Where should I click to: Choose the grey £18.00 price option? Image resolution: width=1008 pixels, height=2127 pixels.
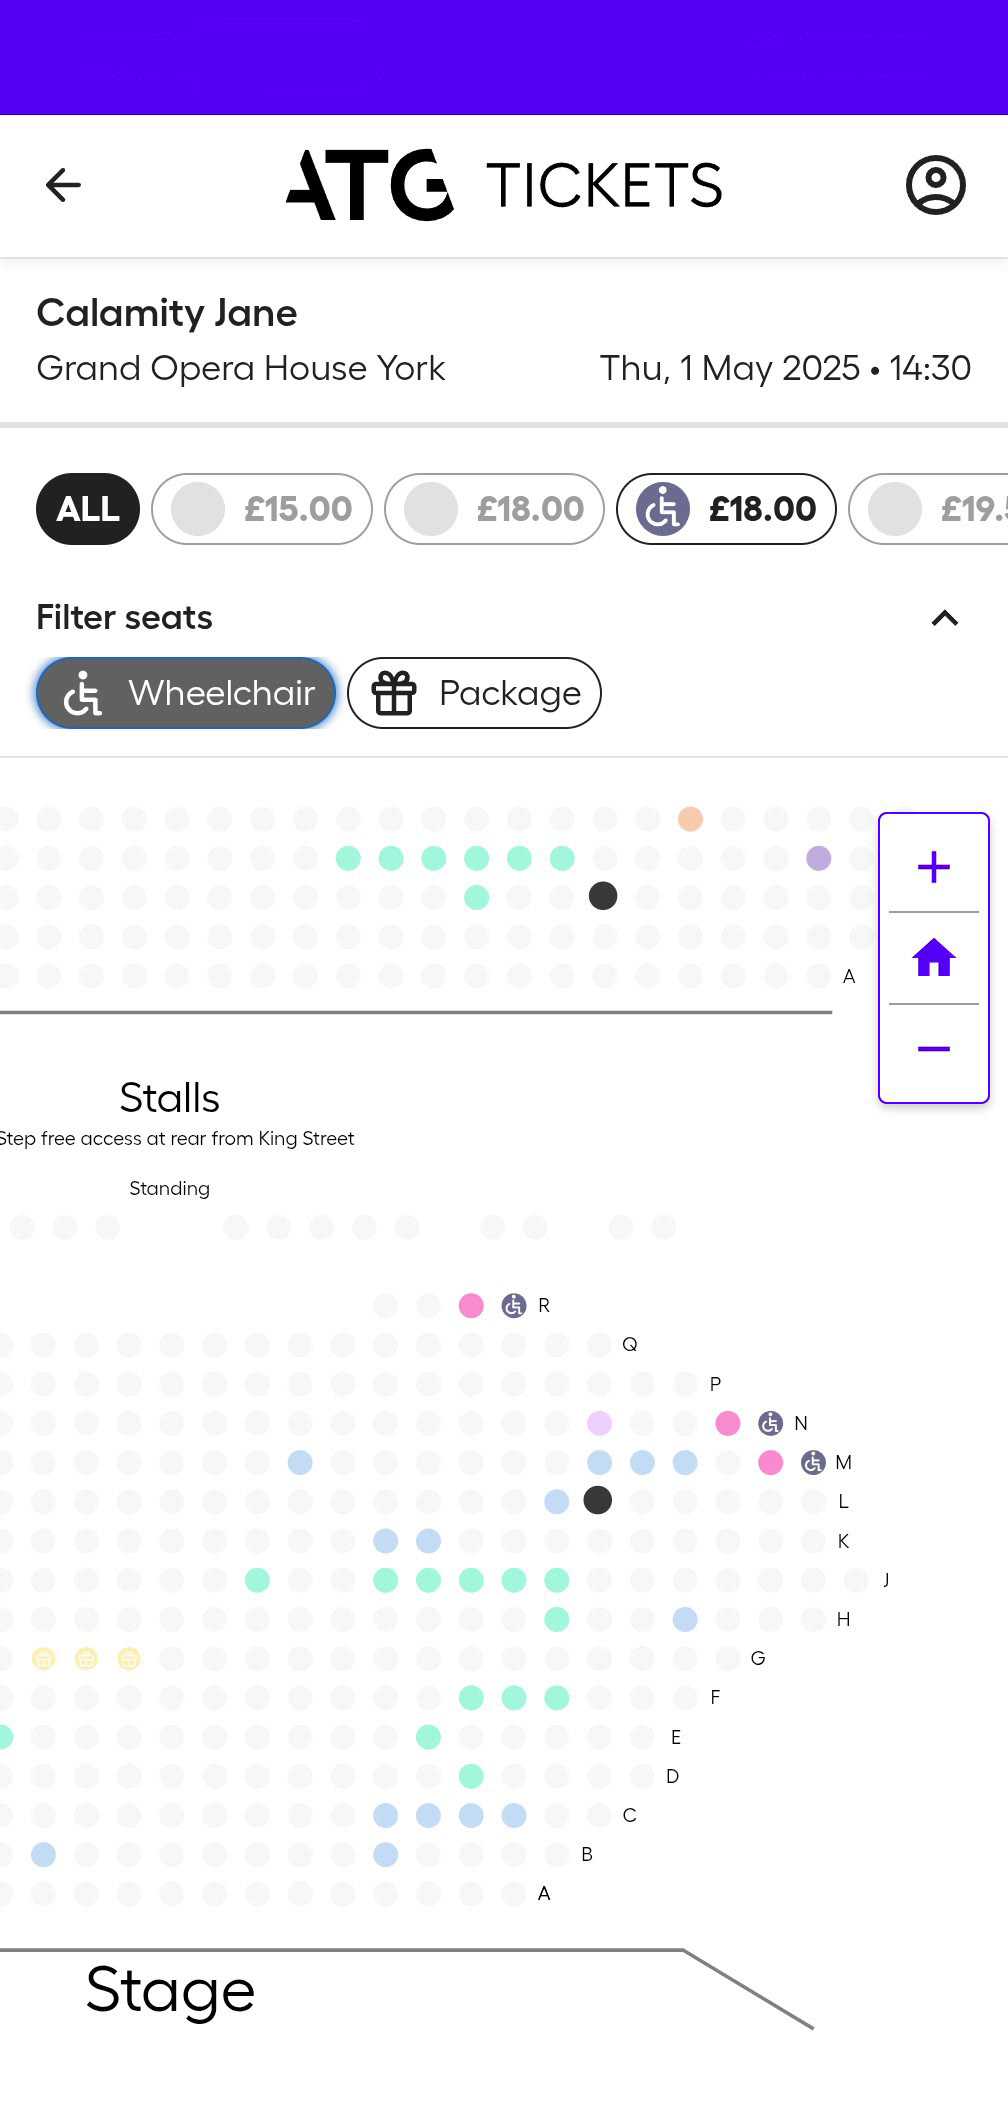494,509
